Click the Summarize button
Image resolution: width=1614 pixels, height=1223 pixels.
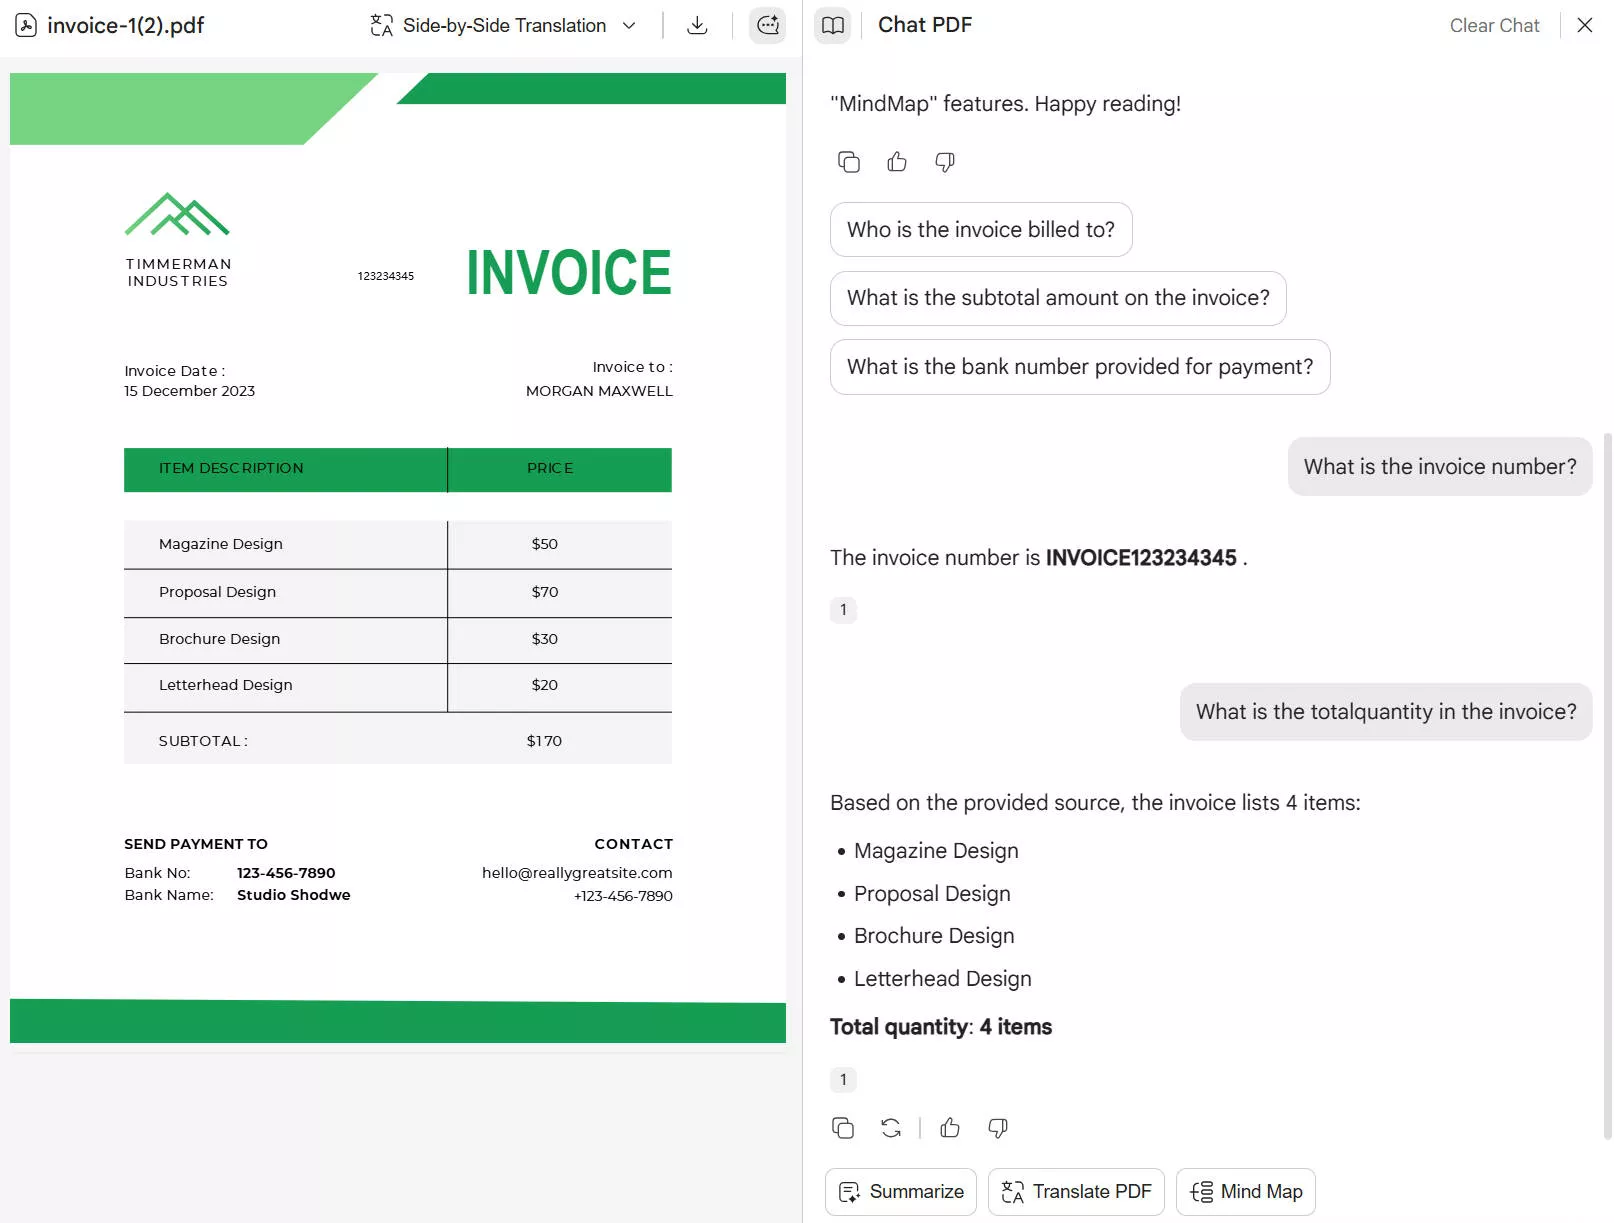[x=899, y=1191]
